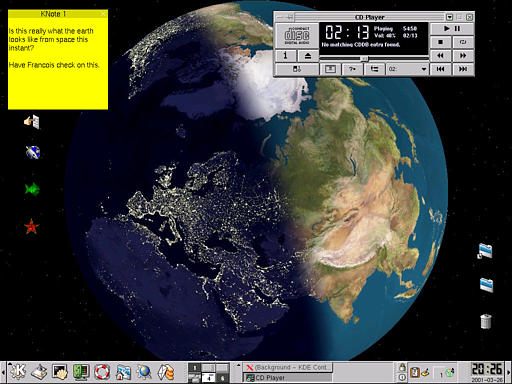Image resolution: width=512 pixels, height=384 pixels.
Task: Toggle play/pause in CD Player
Action: [452, 29]
